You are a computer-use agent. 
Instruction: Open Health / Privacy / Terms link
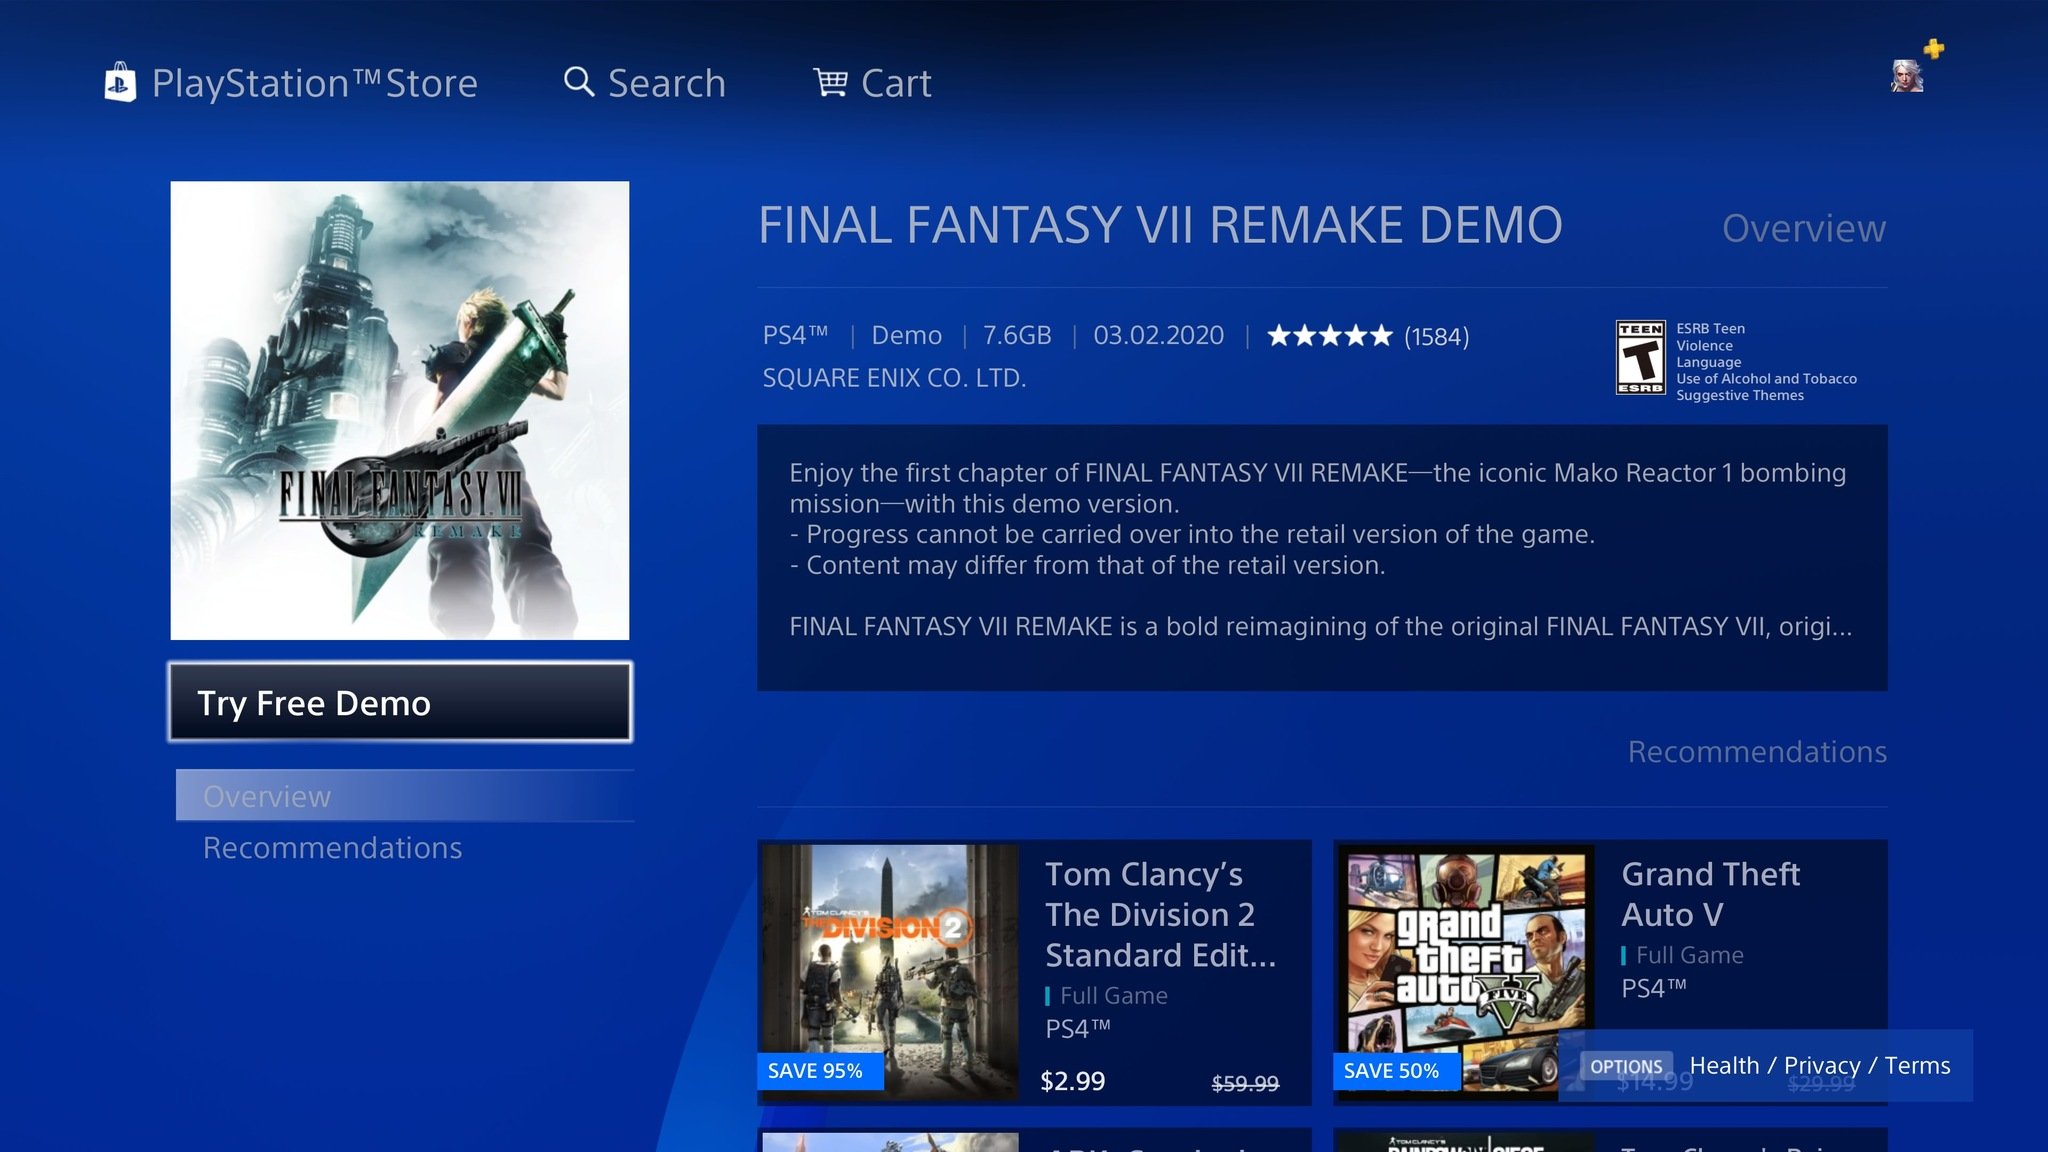pyautogui.click(x=1820, y=1066)
